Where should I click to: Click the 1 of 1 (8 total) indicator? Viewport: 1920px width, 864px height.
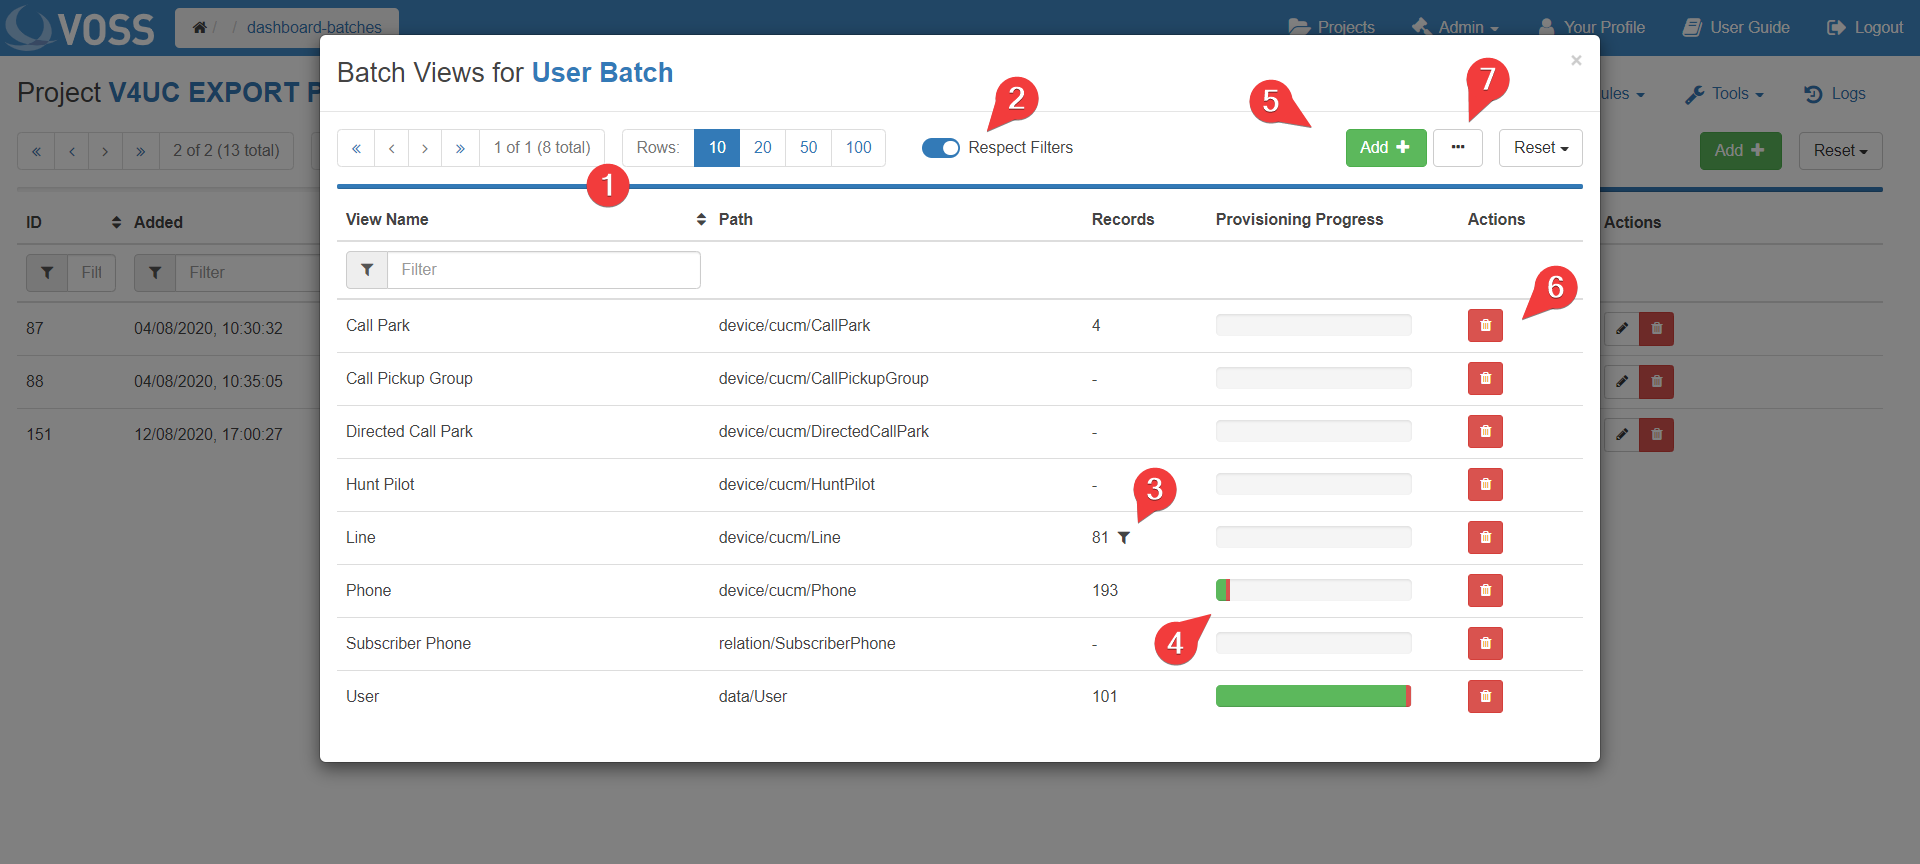coord(542,148)
